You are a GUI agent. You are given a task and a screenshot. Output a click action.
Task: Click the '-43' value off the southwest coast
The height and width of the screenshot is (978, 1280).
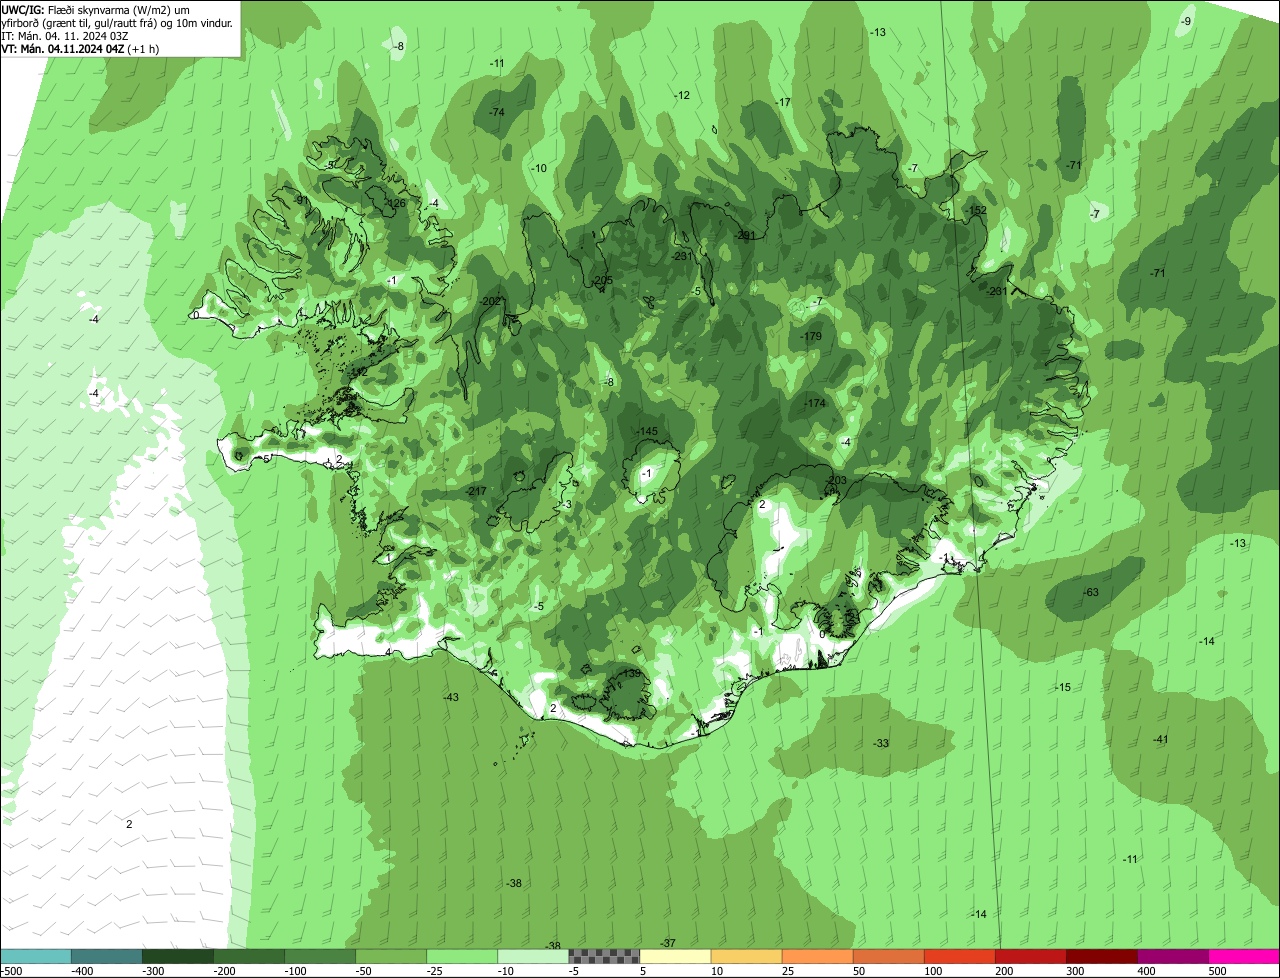pos(451,697)
